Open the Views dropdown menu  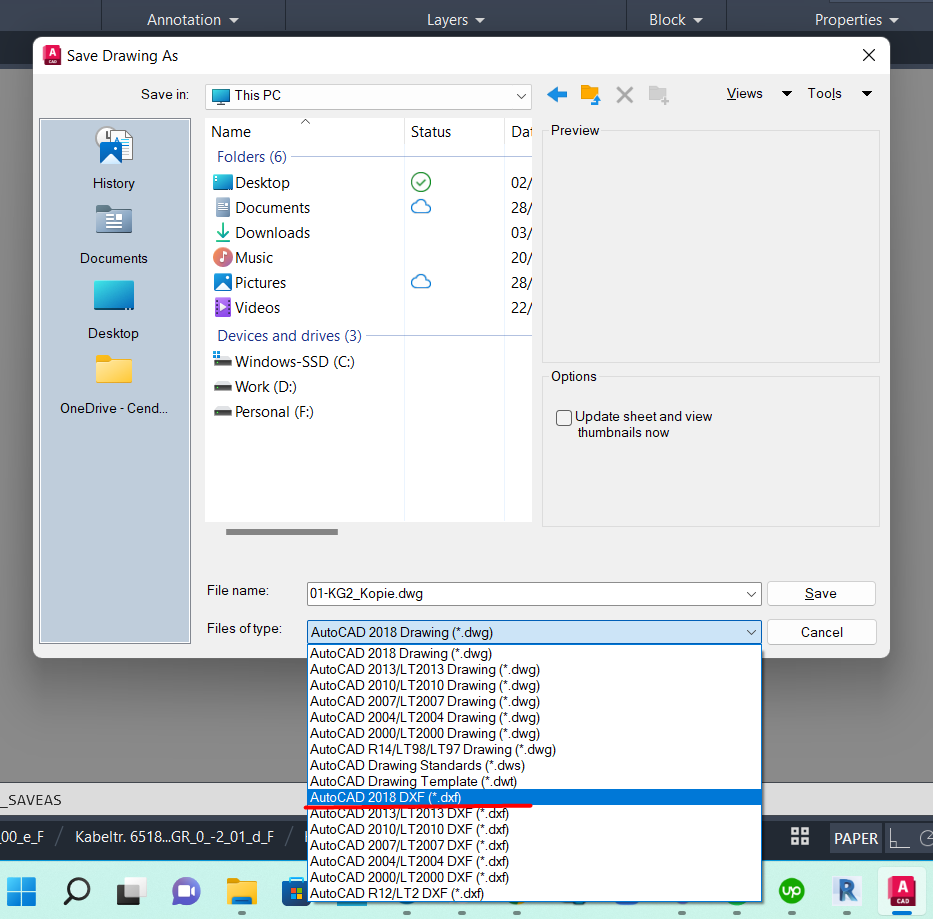point(759,93)
